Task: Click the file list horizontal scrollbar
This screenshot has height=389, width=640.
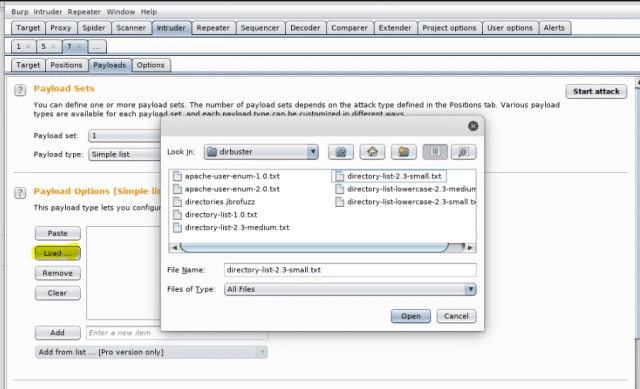Action: (x=314, y=247)
